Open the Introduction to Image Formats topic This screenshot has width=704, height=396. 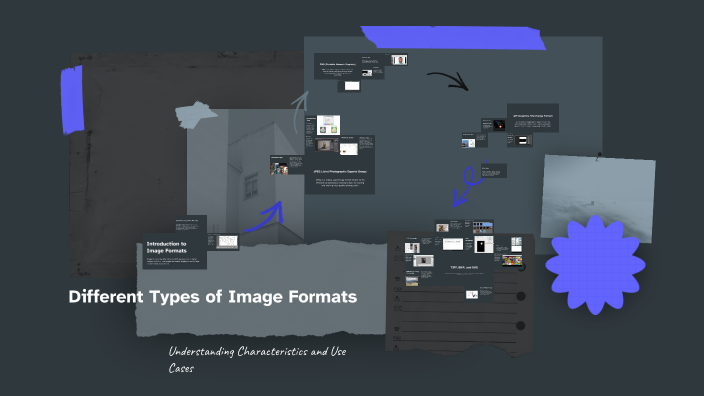pos(174,251)
